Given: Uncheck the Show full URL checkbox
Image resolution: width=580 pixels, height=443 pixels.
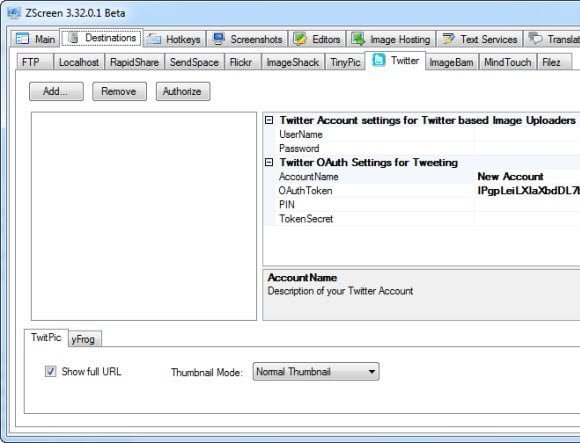Looking at the screenshot, I should tap(50, 371).
